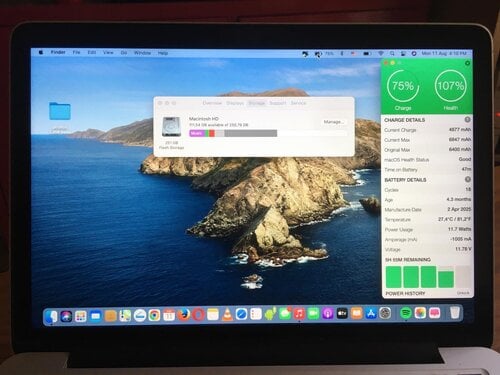Click the purple segment of storage bar
Image resolution: width=500 pixels, height=375 pixels.
click(x=197, y=133)
